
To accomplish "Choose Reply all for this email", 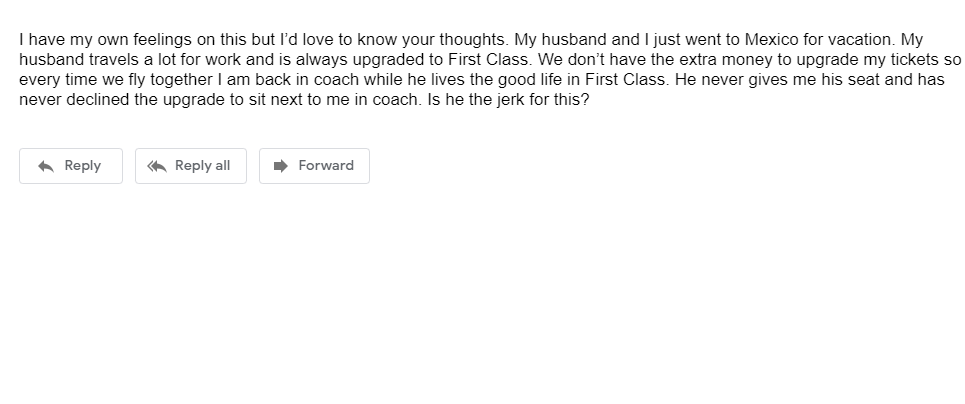I will click(191, 166).
